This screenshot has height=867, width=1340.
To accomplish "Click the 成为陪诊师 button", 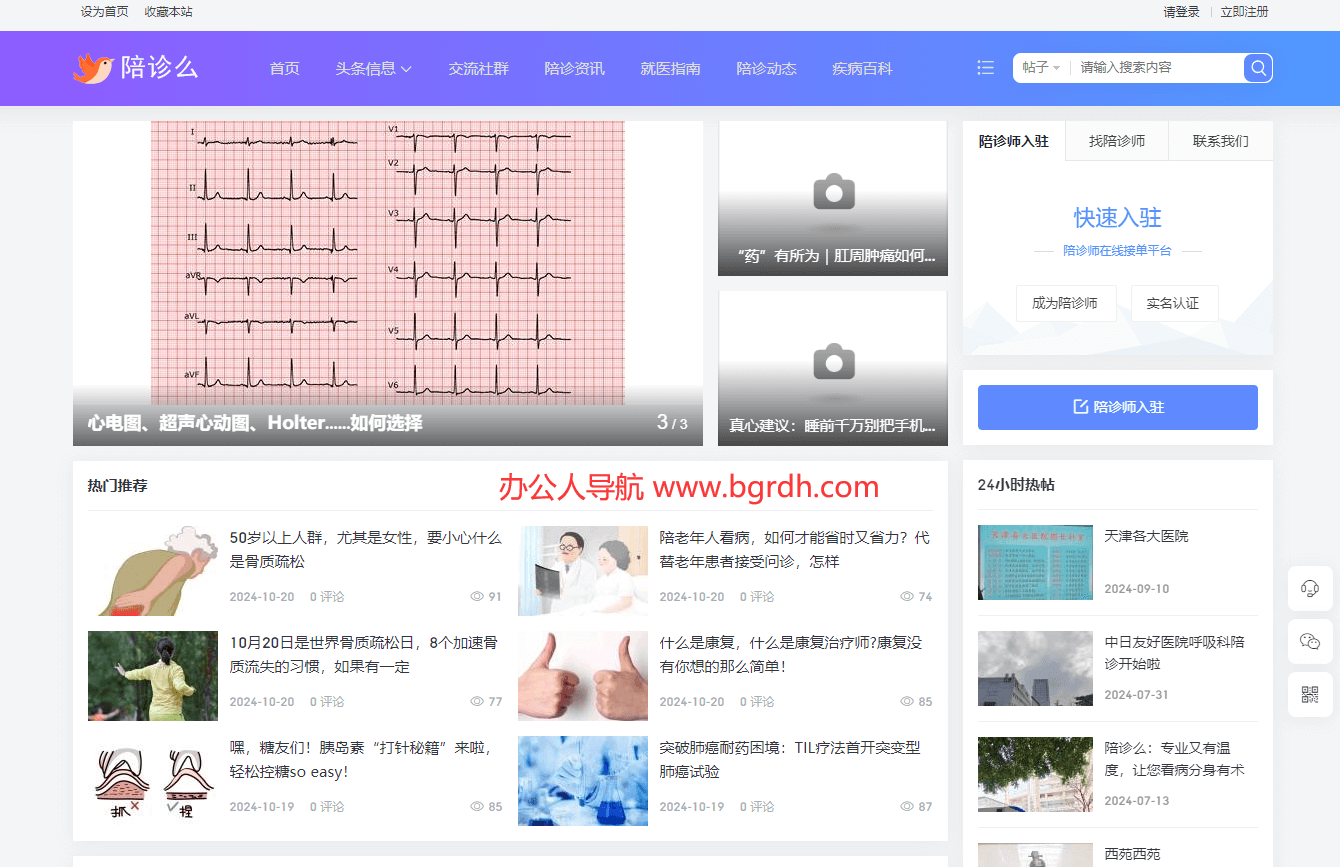I will [1066, 303].
